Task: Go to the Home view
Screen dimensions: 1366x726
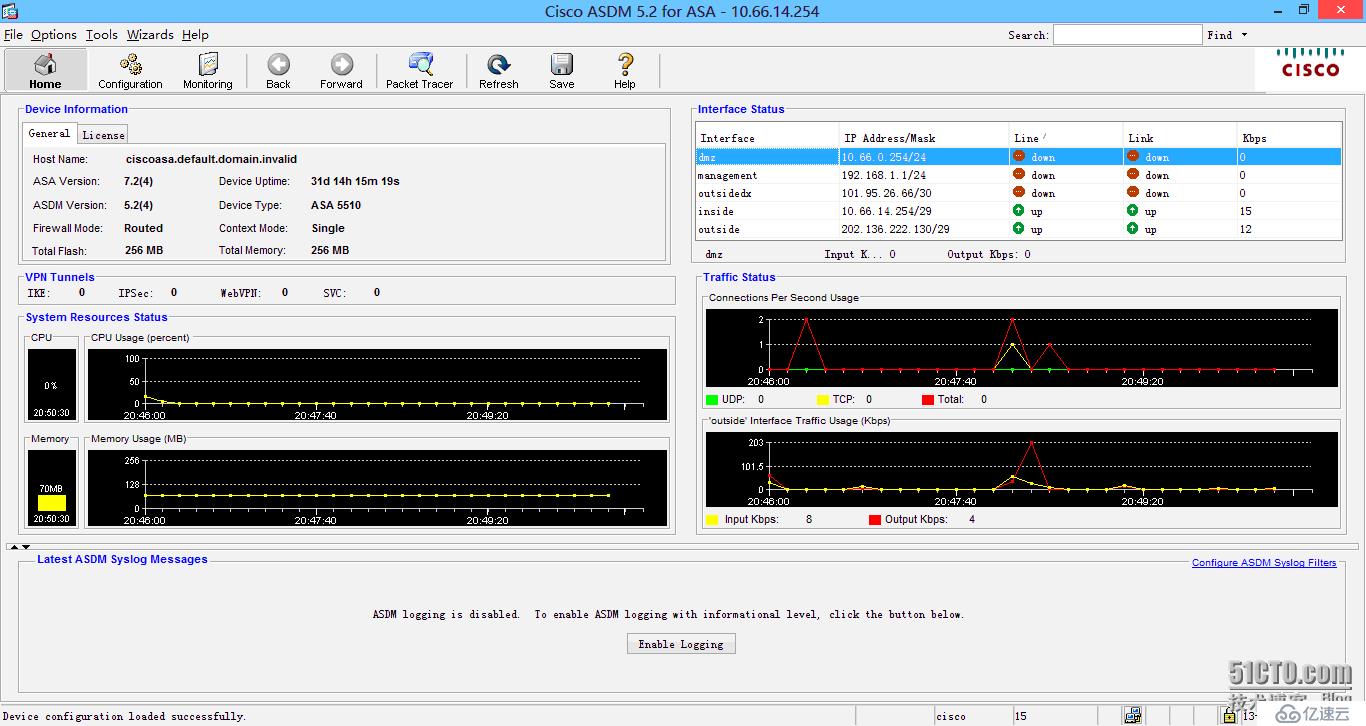Action: [x=45, y=70]
